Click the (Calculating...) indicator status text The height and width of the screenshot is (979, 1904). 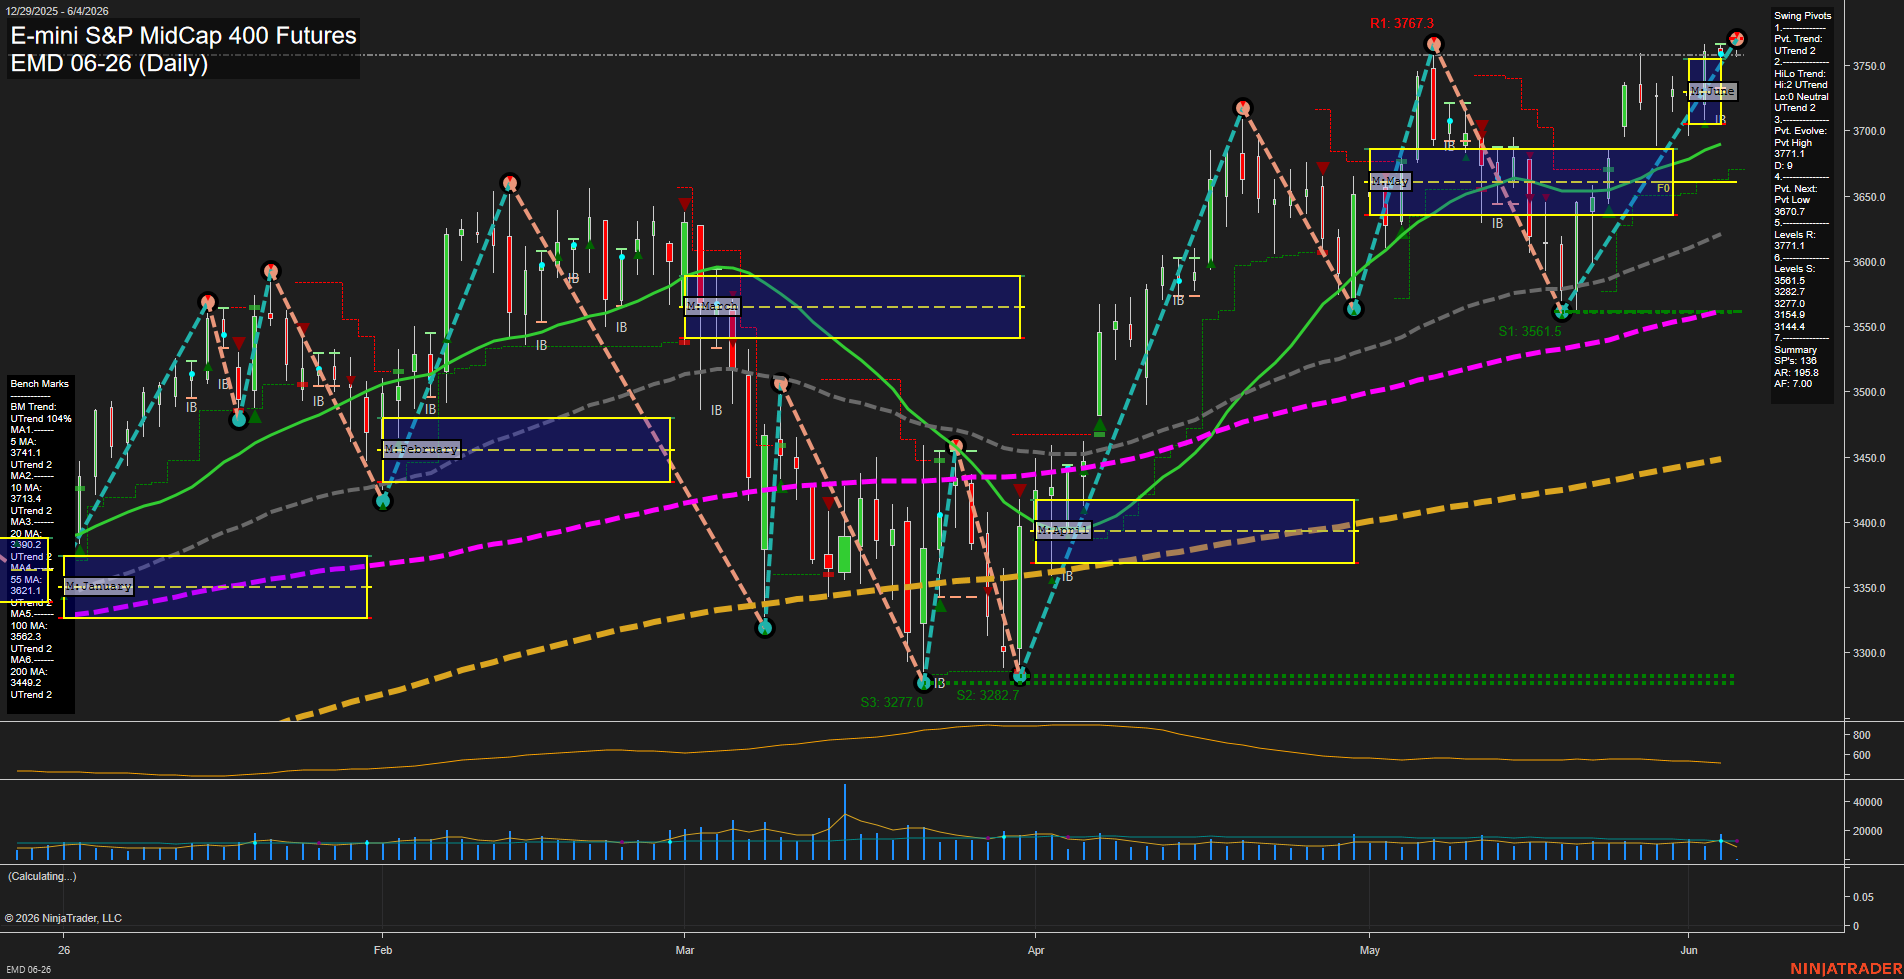[x=42, y=876]
